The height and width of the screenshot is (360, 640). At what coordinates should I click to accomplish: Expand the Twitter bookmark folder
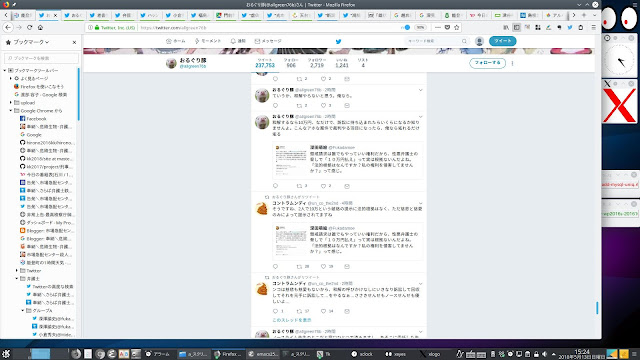click(17, 271)
